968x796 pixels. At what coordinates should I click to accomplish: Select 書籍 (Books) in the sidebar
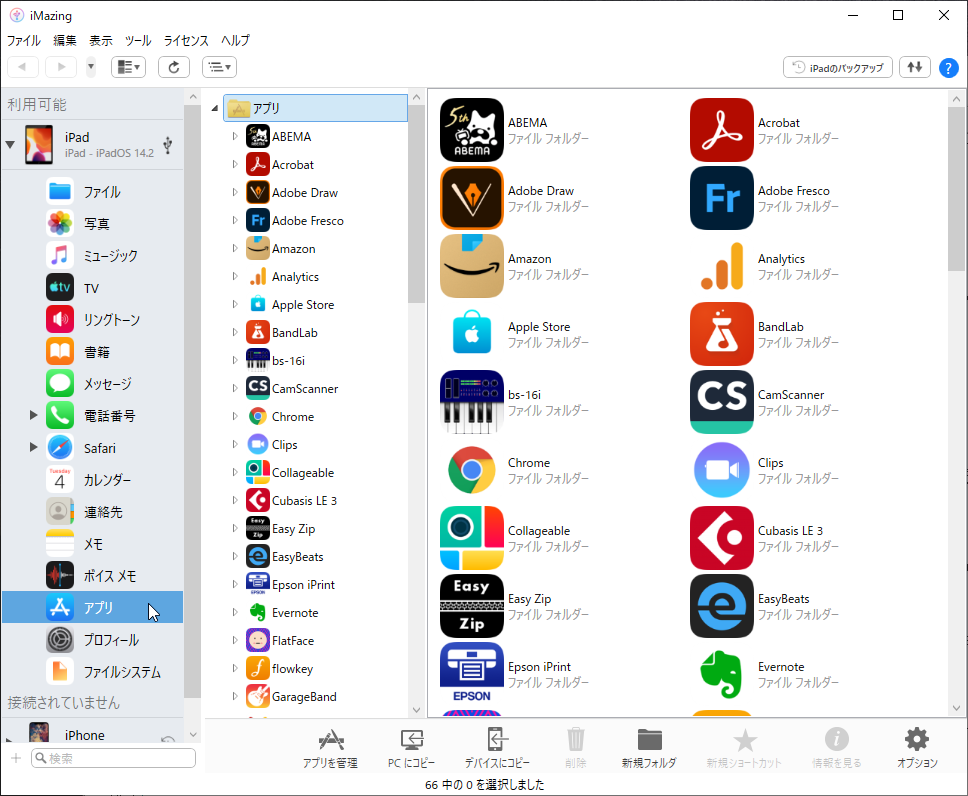[93, 352]
